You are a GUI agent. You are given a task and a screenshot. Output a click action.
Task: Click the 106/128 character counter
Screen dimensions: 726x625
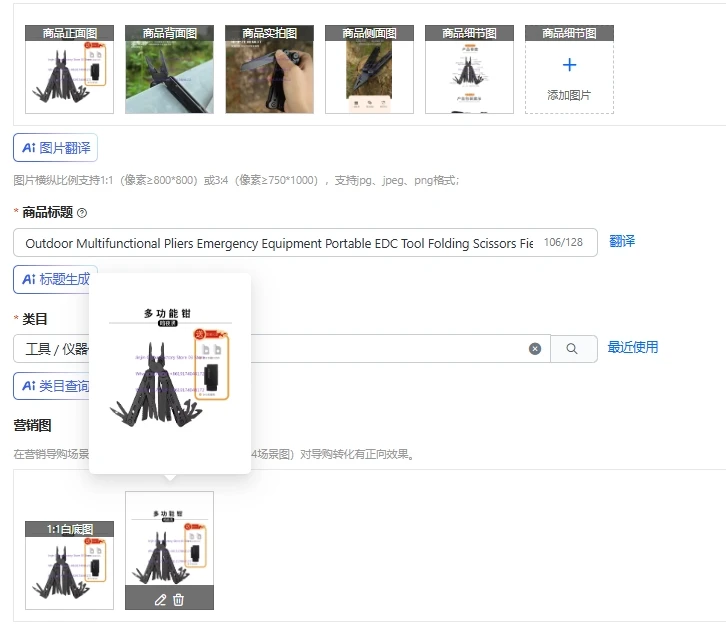click(563, 242)
